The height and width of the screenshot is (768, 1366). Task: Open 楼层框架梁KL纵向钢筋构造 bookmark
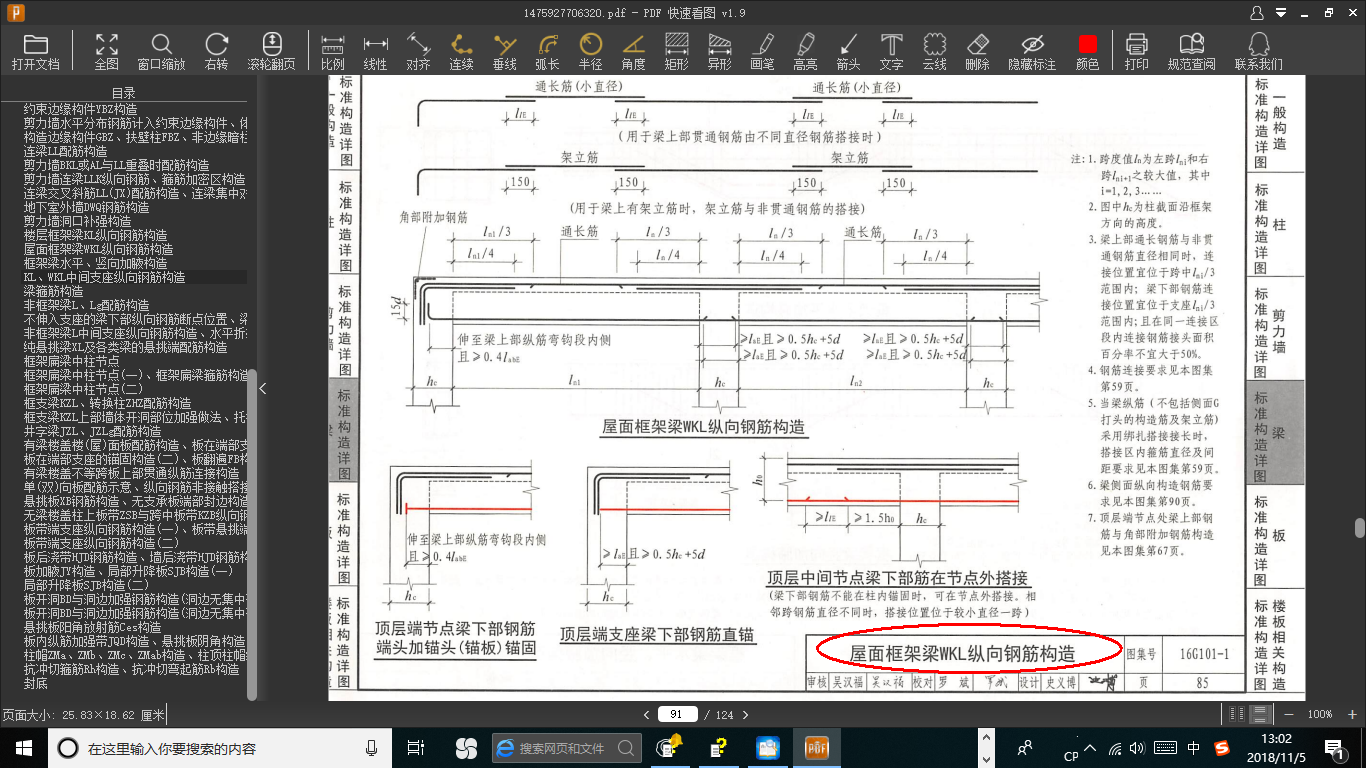[x=96, y=235]
